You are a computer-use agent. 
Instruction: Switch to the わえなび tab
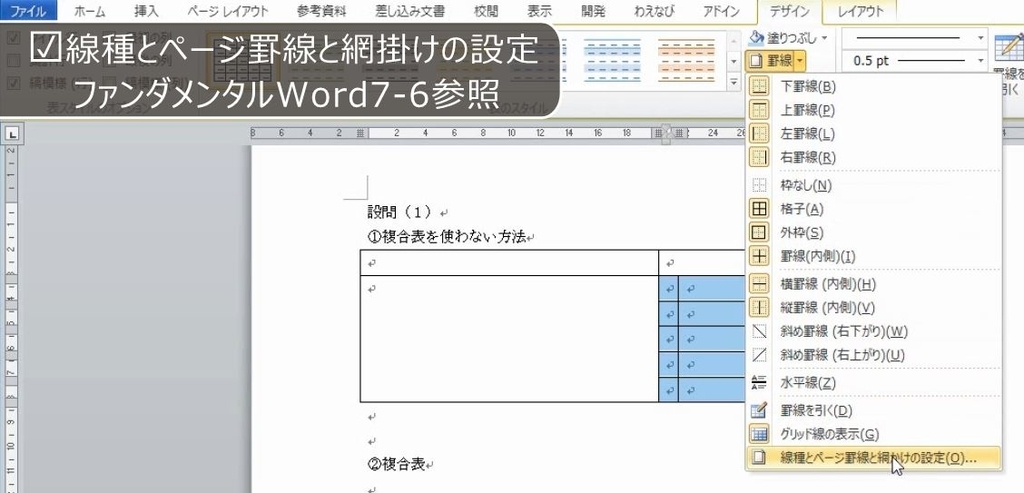click(x=656, y=10)
